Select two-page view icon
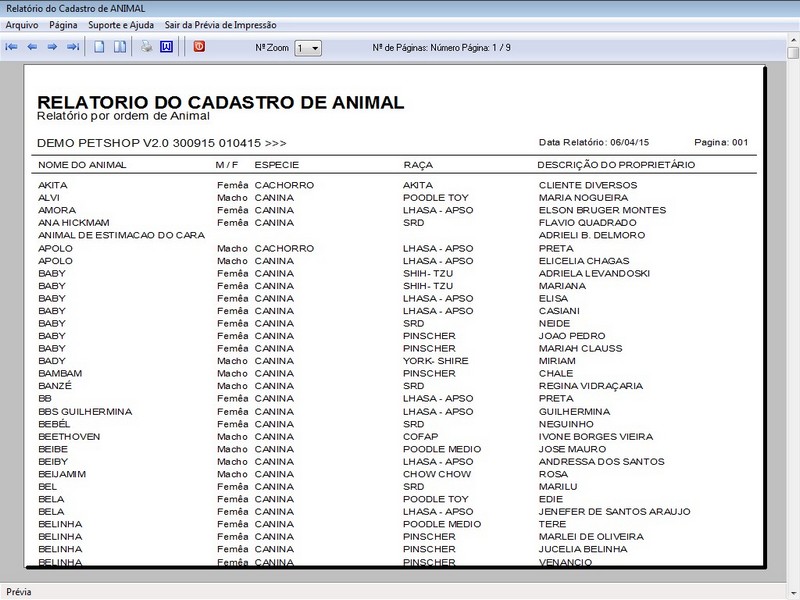This screenshot has width=800, height=600. click(x=120, y=47)
